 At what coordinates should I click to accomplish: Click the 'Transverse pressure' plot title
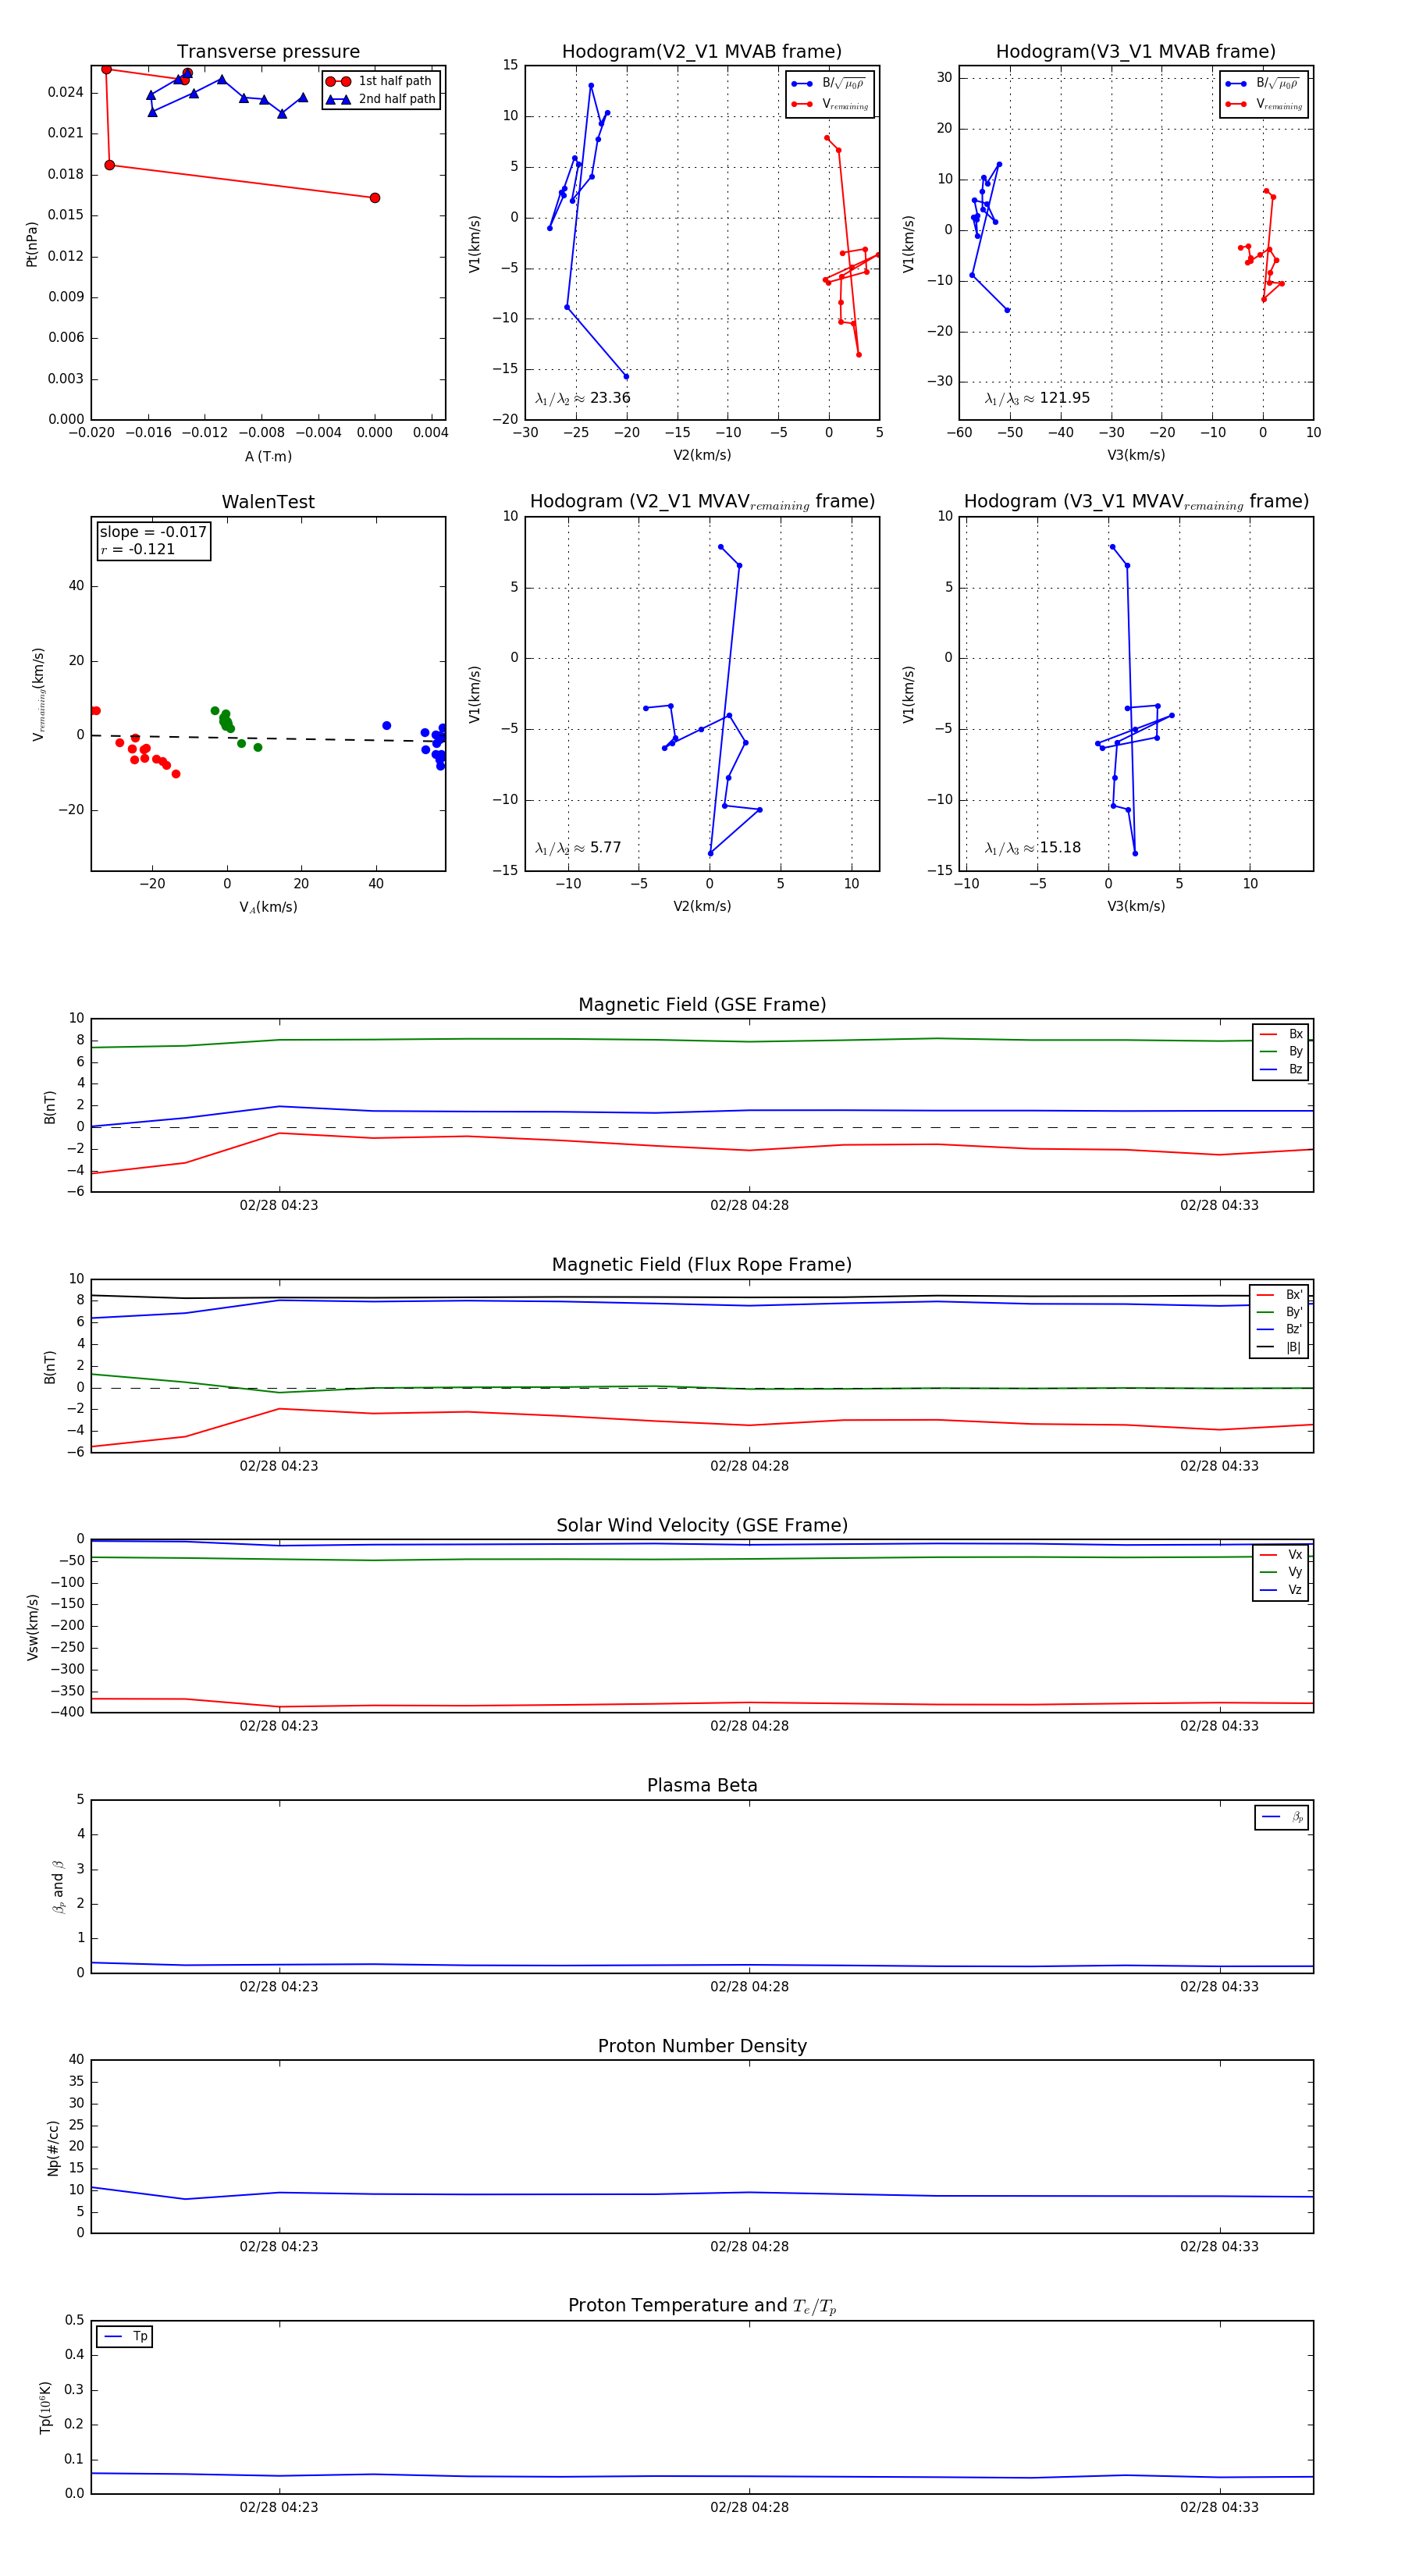tap(268, 52)
